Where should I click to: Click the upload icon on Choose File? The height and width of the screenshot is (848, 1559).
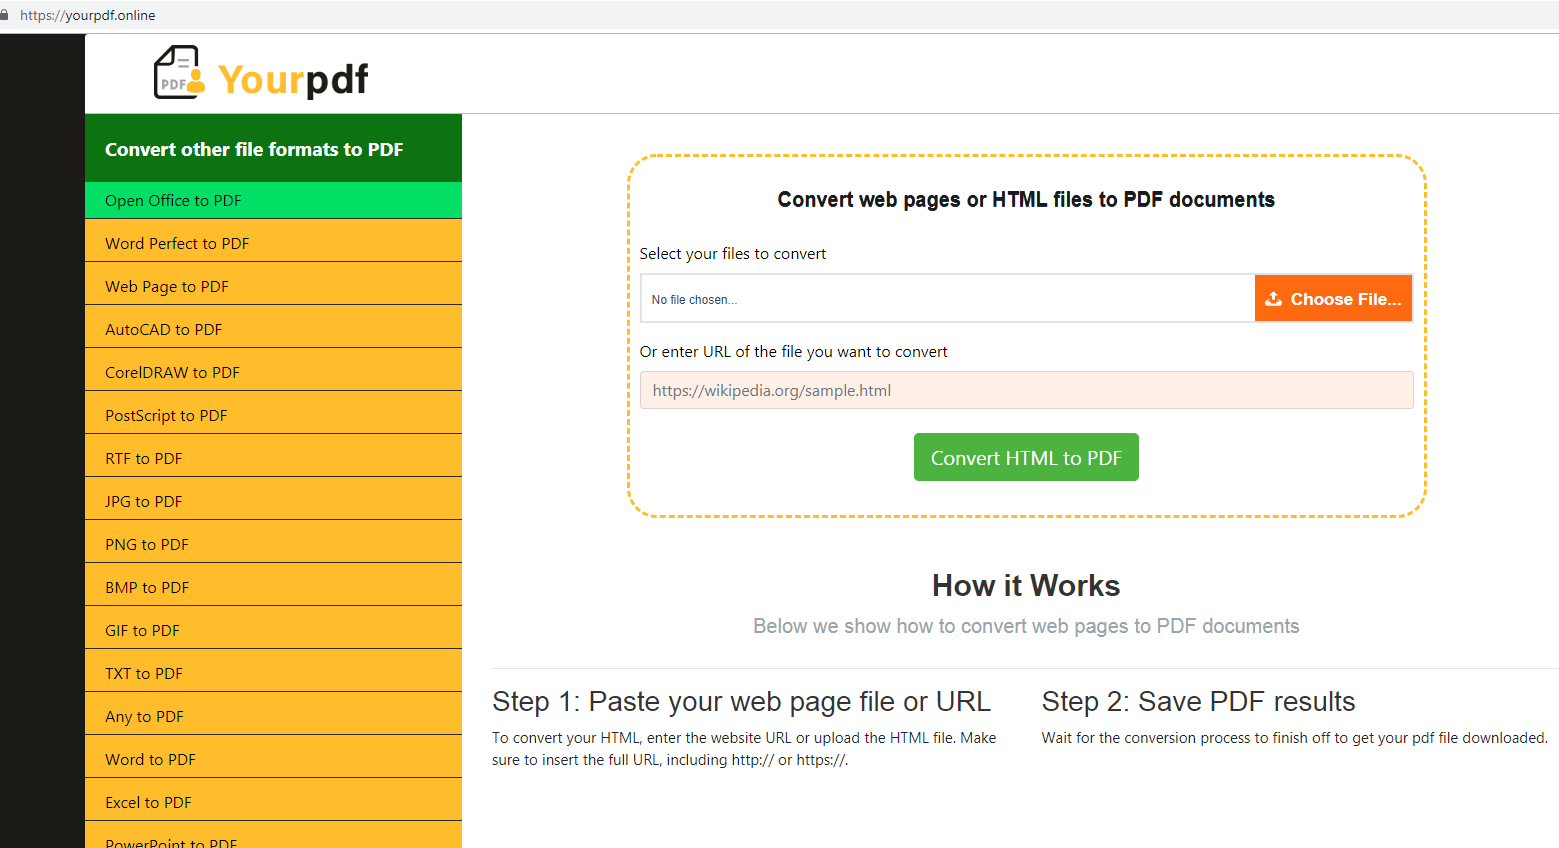point(1273,299)
